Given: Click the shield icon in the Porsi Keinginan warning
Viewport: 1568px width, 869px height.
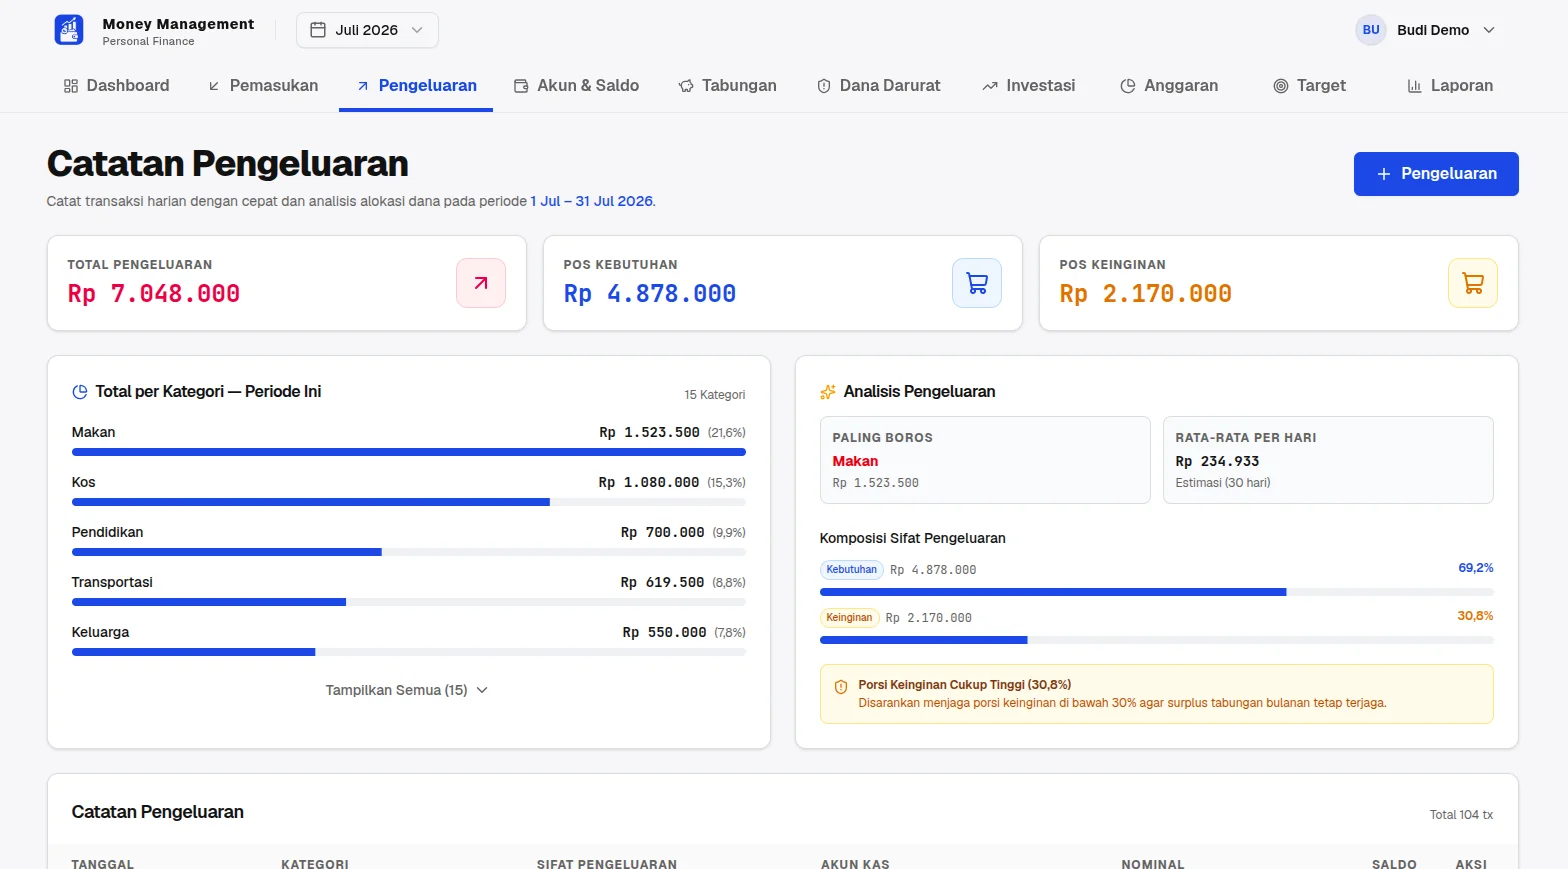Looking at the screenshot, I should pos(841,687).
